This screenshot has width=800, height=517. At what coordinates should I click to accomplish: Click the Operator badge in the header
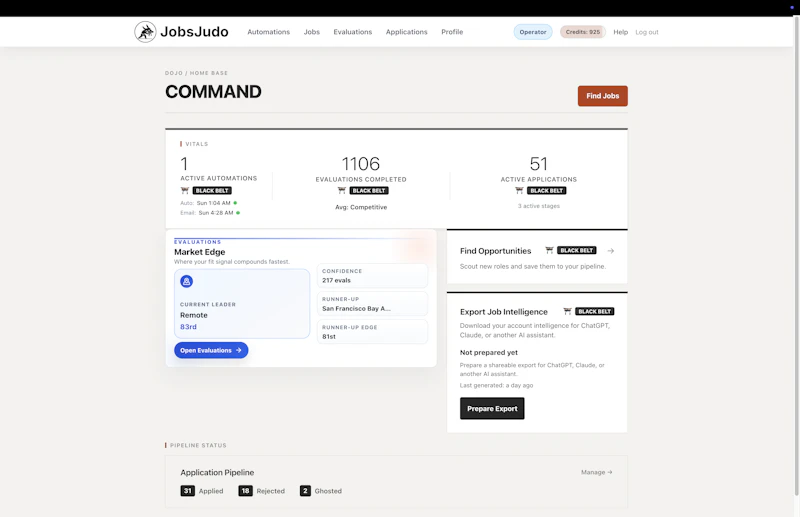533,32
